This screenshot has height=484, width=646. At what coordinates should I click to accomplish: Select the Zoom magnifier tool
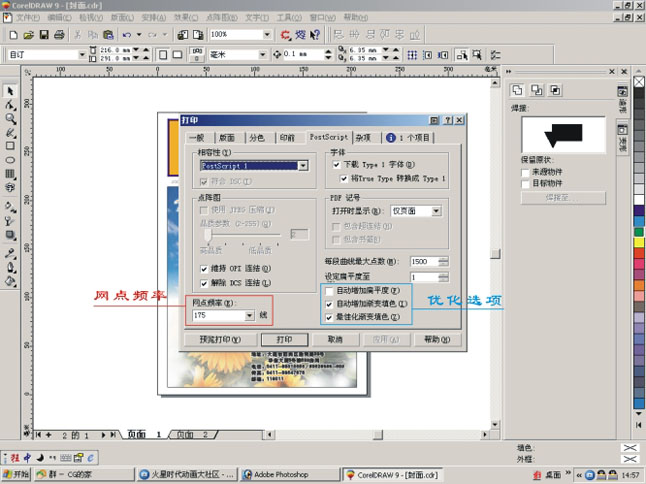[10, 118]
